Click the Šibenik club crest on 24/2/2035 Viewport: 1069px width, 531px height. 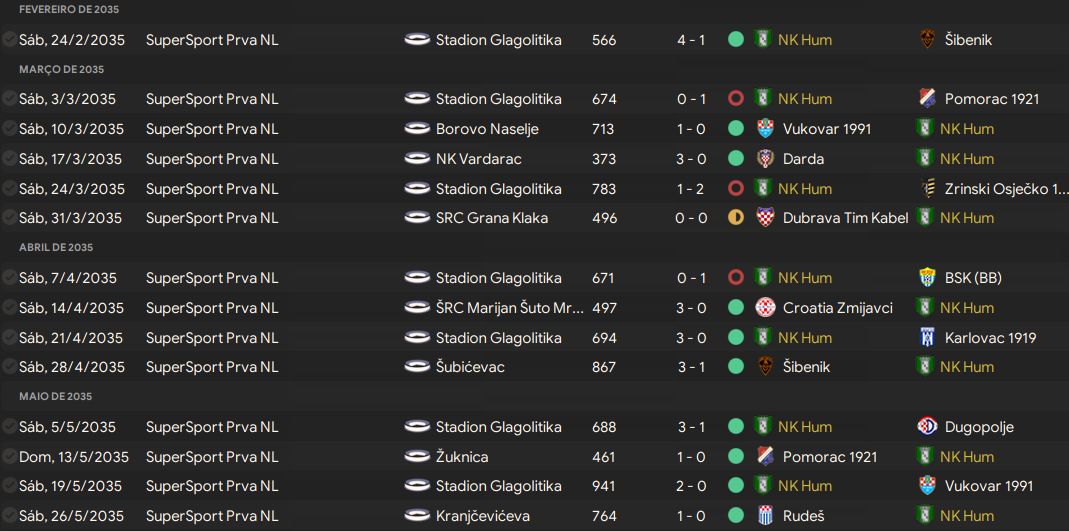927,40
